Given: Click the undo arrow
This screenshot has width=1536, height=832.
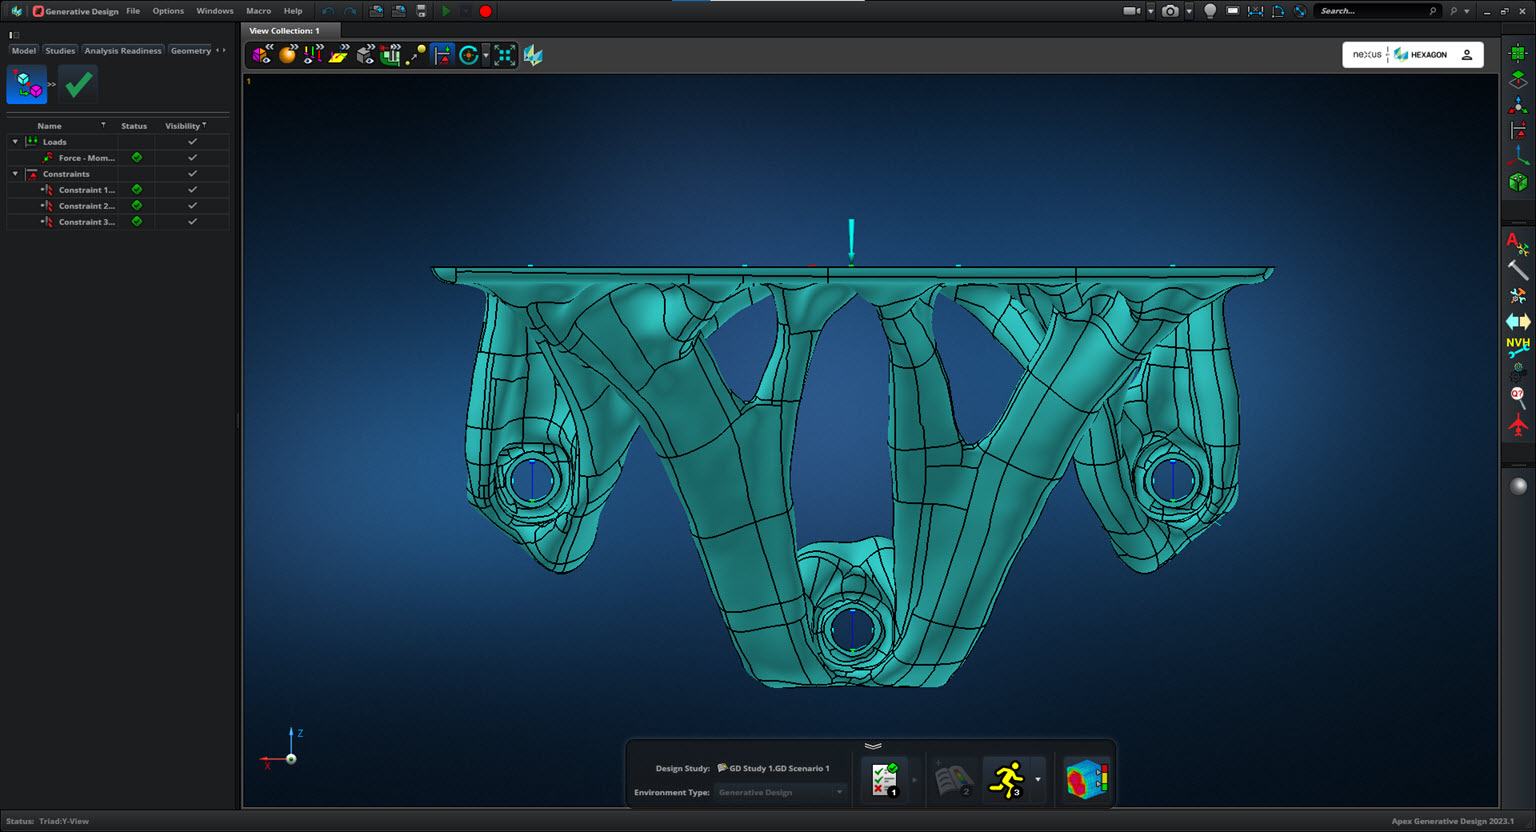Looking at the screenshot, I should 328,11.
